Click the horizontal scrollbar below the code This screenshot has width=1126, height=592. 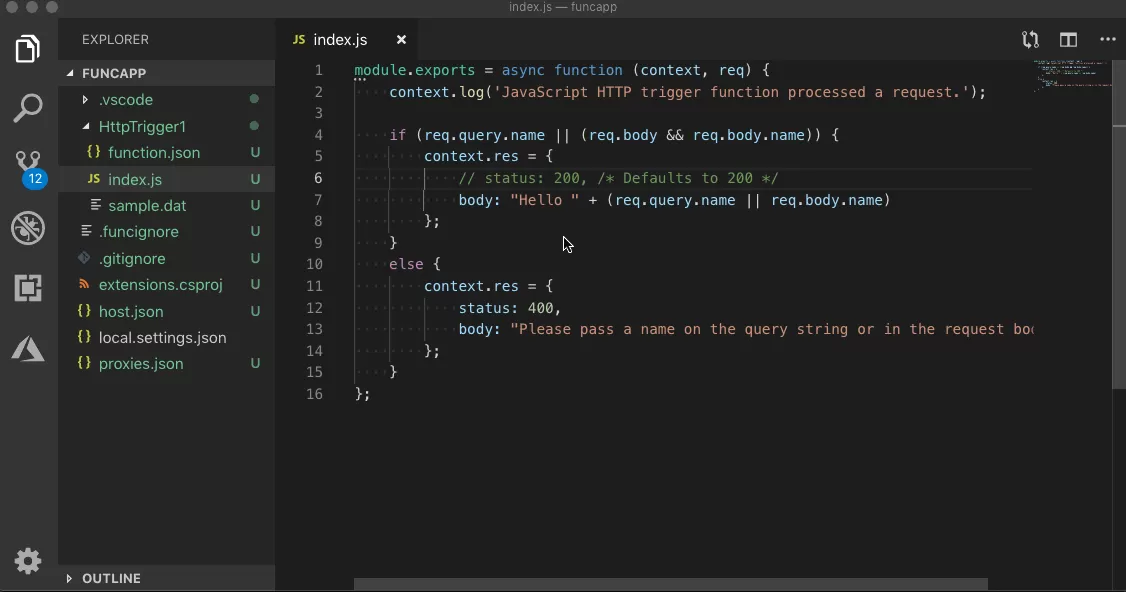point(670,582)
